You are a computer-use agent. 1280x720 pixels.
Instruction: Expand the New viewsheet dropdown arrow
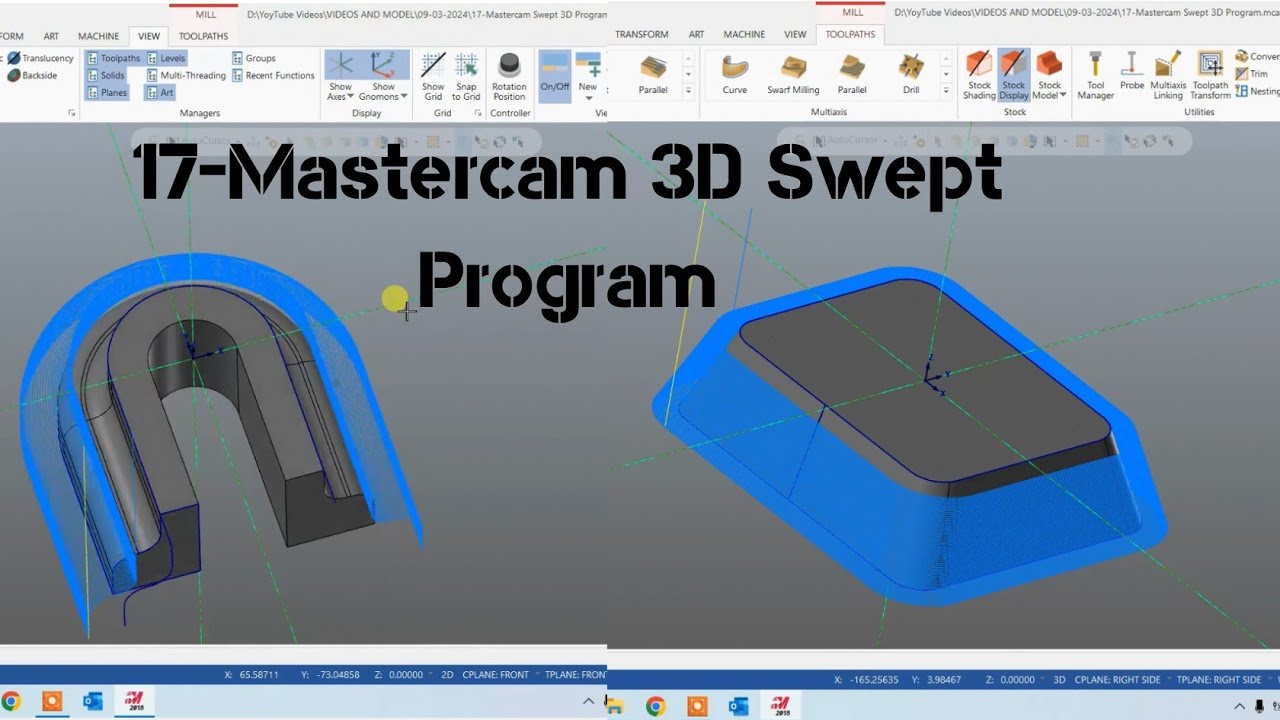pyautogui.click(x=588, y=98)
